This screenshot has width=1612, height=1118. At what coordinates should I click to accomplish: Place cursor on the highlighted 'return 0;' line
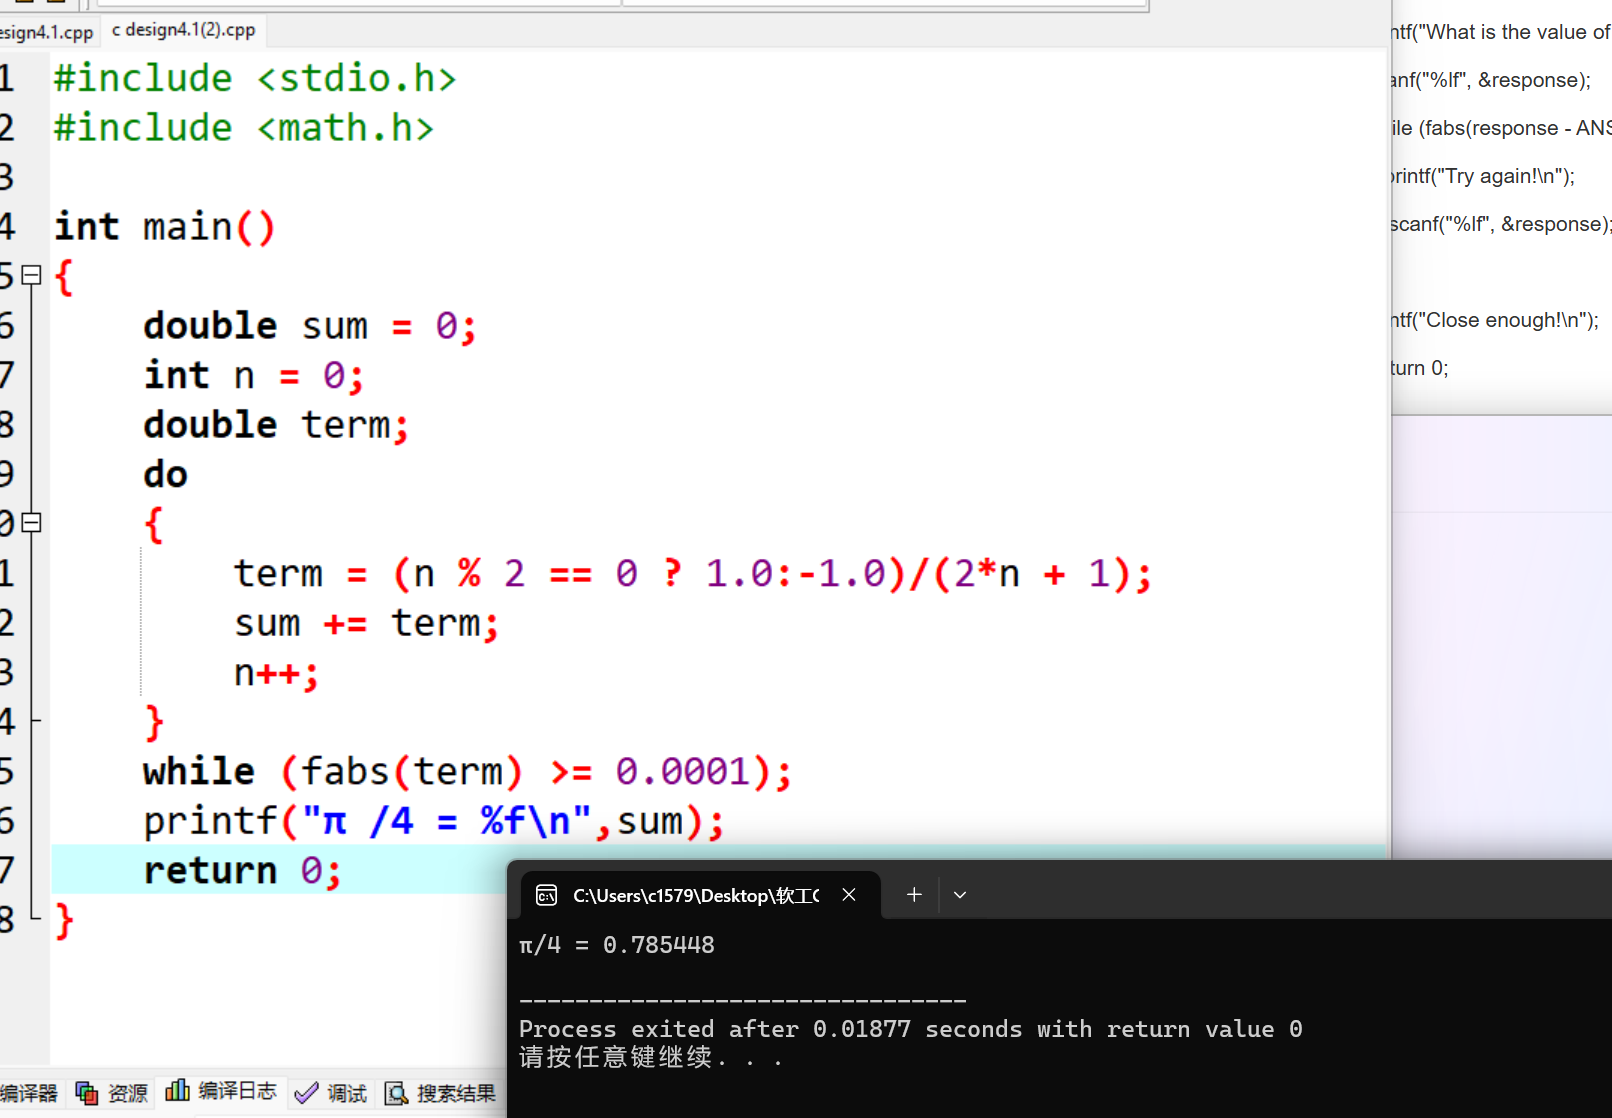coord(240,869)
